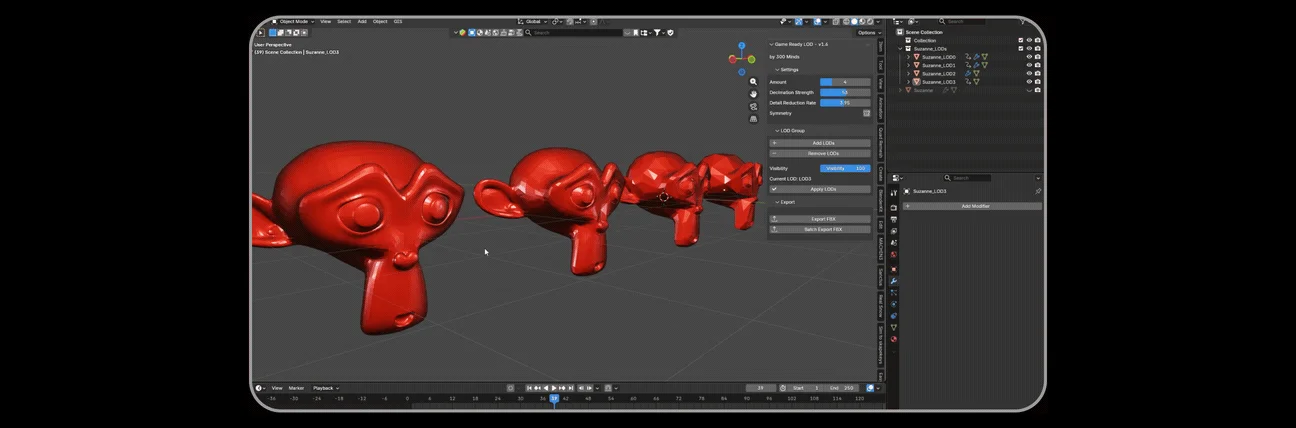The height and width of the screenshot is (428, 1296).
Task: Collapse the LOD Group section
Action: [777, 130]
